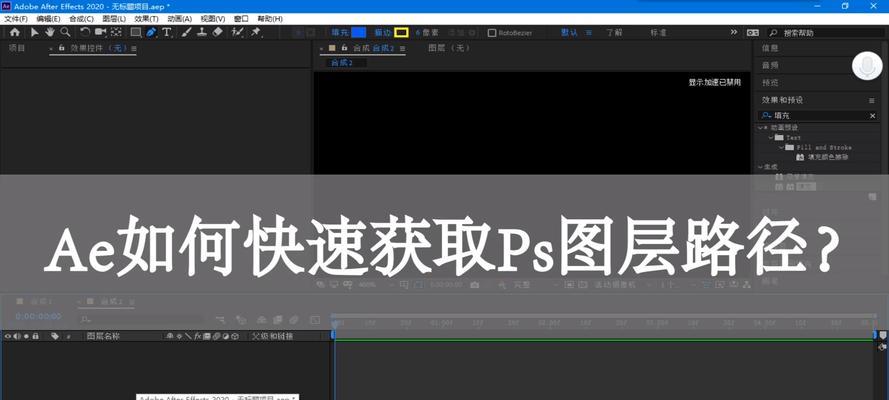Image resolution: width=889 pixels, height=400 pixels.
Task: Toggle the eye video column in timeline
Action: coord(8,336)
